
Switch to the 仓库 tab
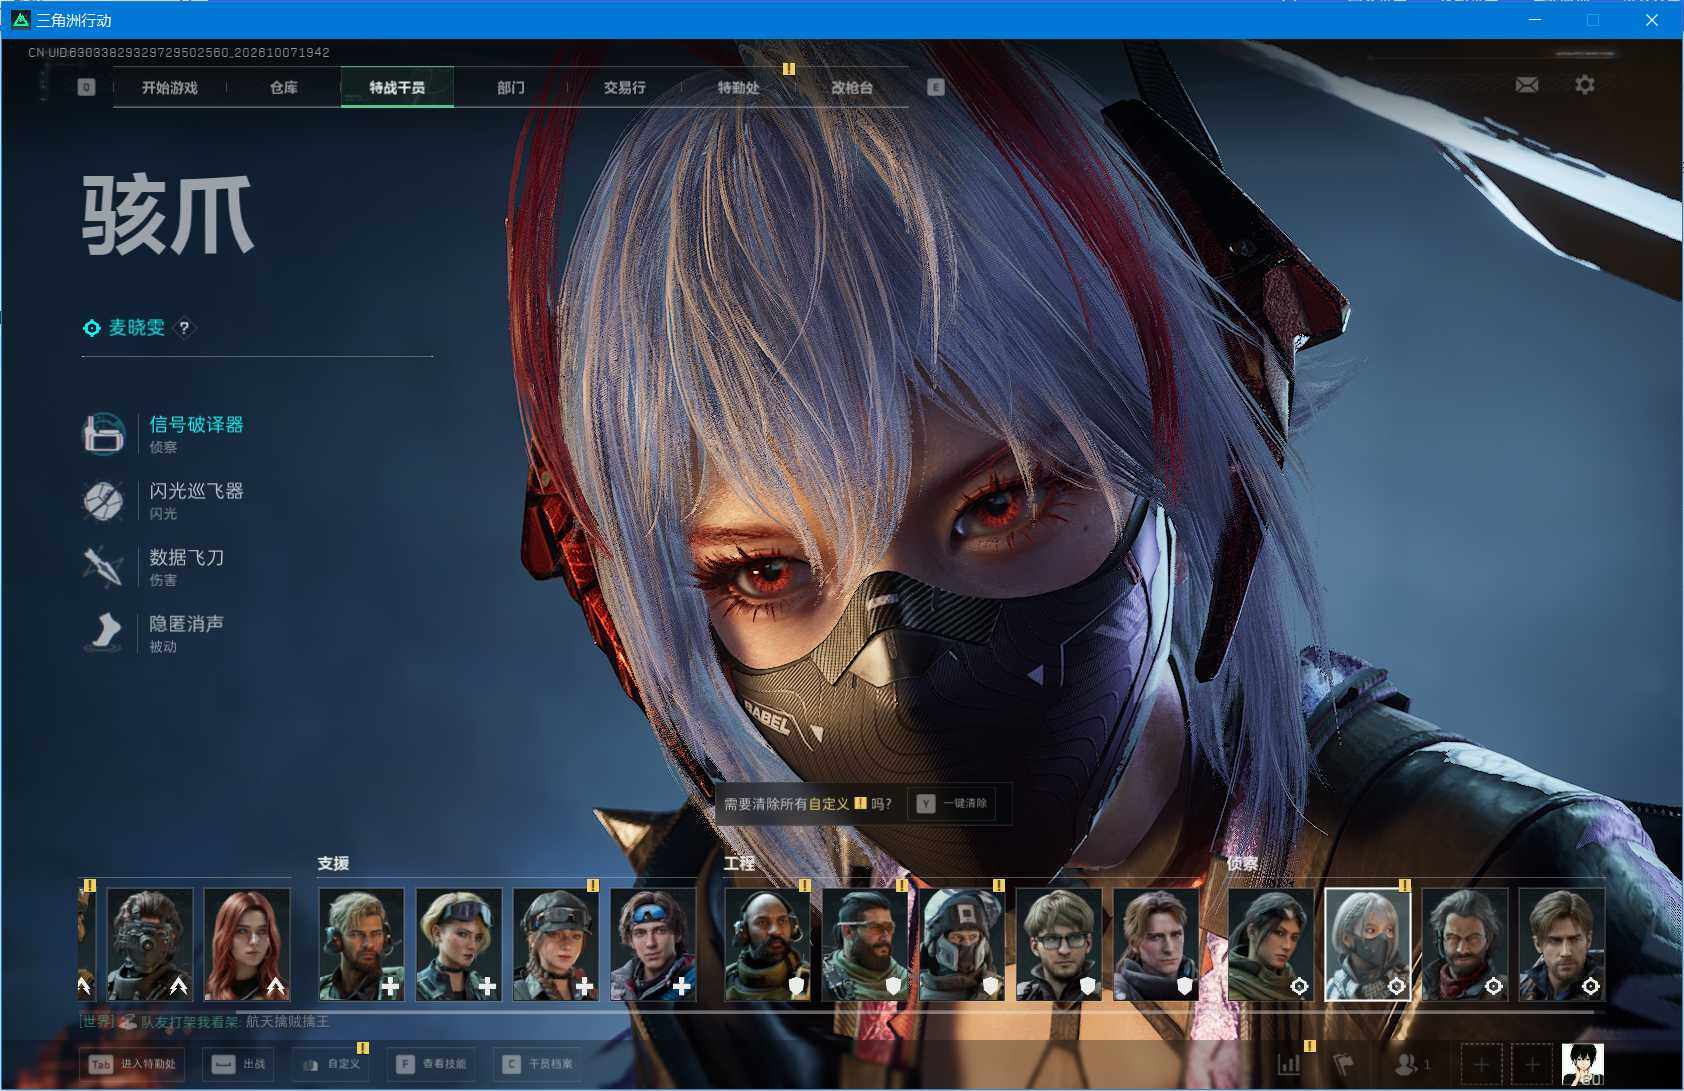click(x=284, y=87)
